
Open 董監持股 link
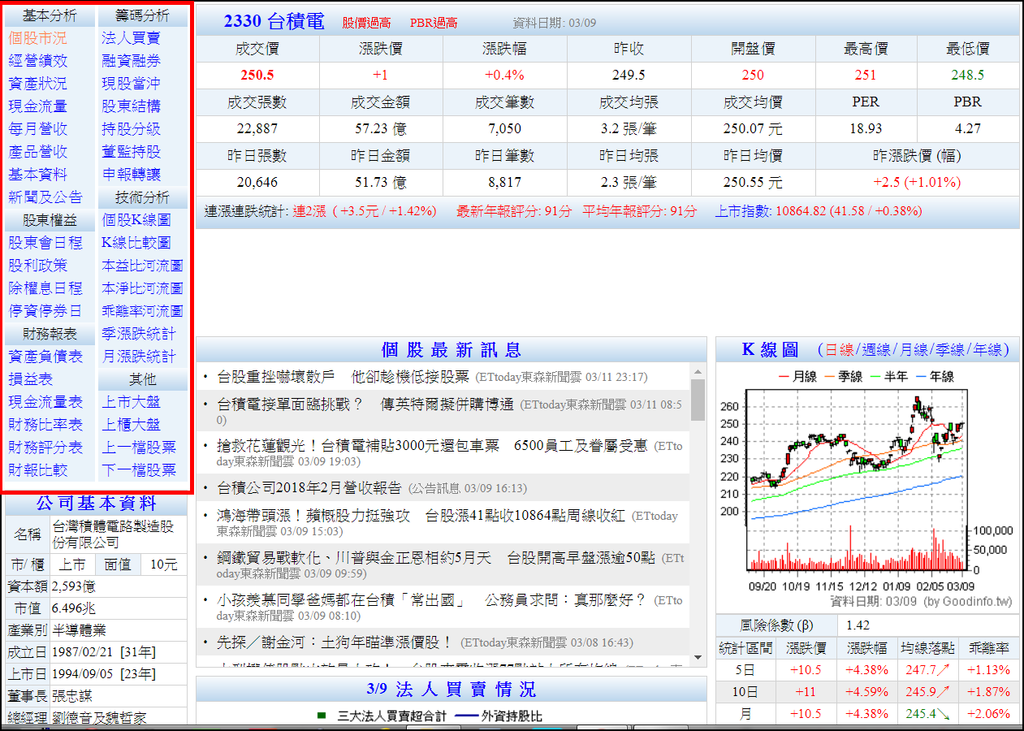point(131,152)
